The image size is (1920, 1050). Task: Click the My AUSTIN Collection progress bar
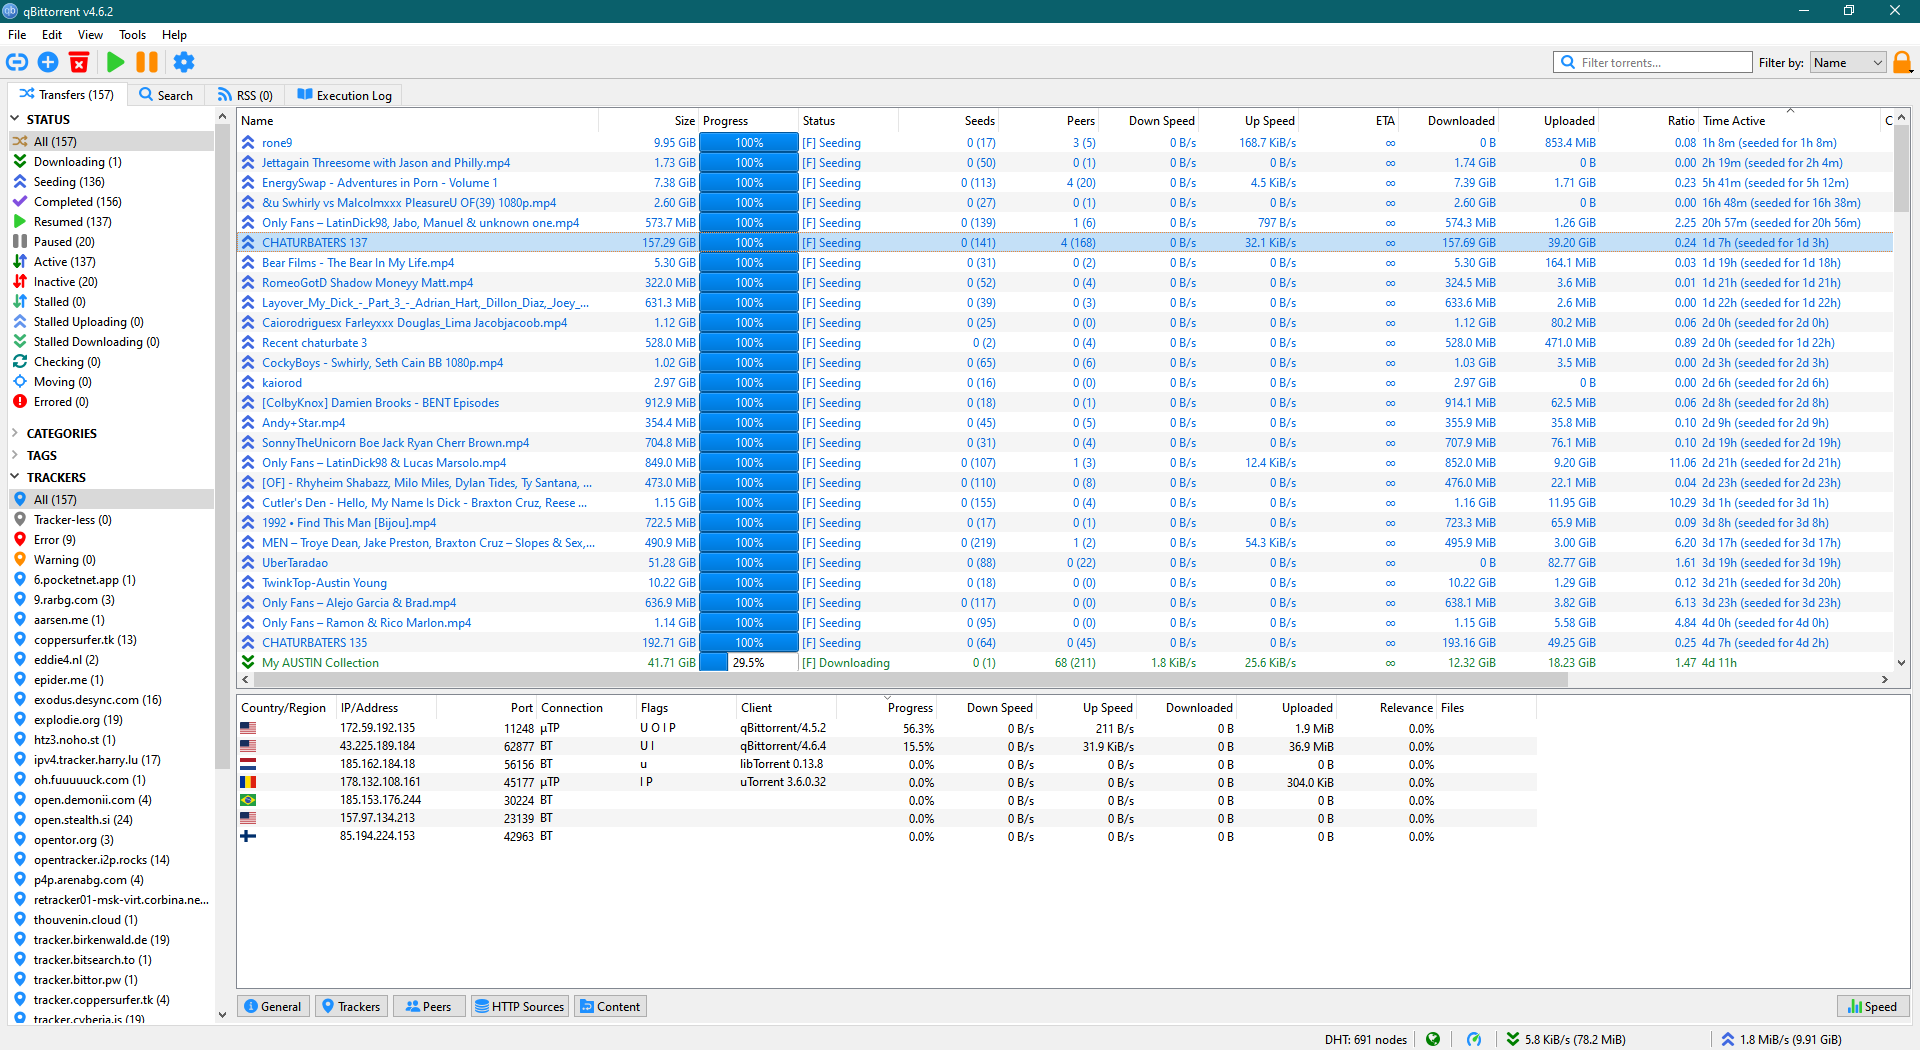coord(748,662)
